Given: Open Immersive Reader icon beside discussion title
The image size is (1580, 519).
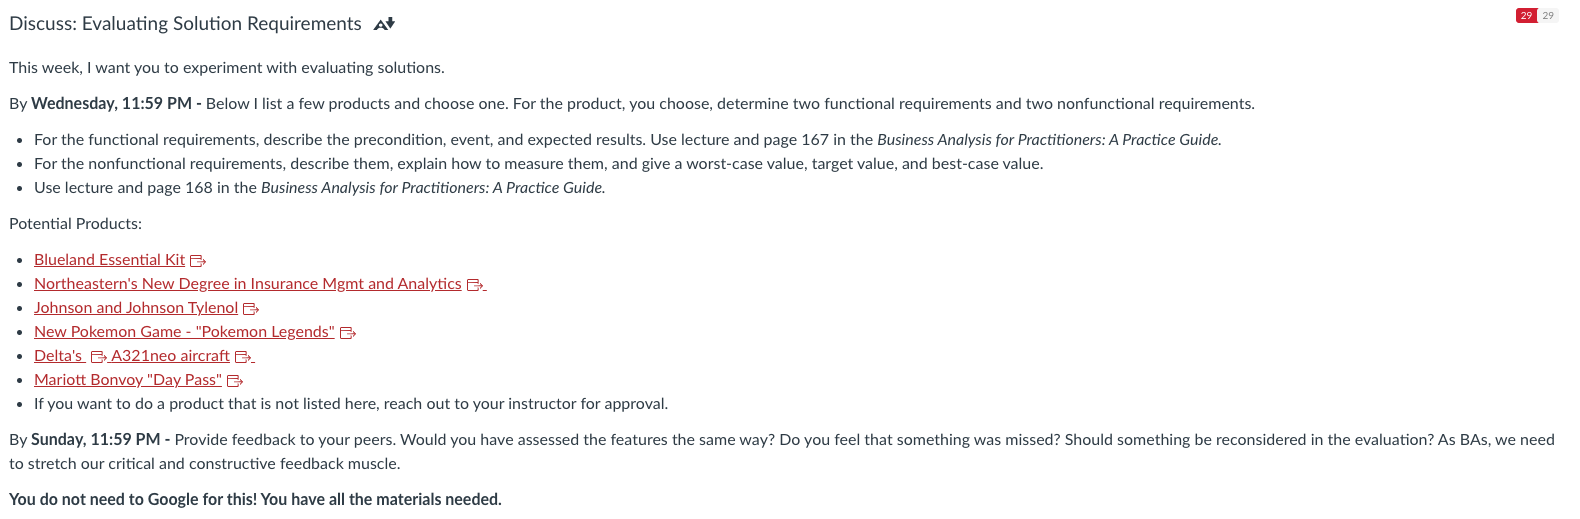Looking at the screenshot, I should click(x=384, y=24).
